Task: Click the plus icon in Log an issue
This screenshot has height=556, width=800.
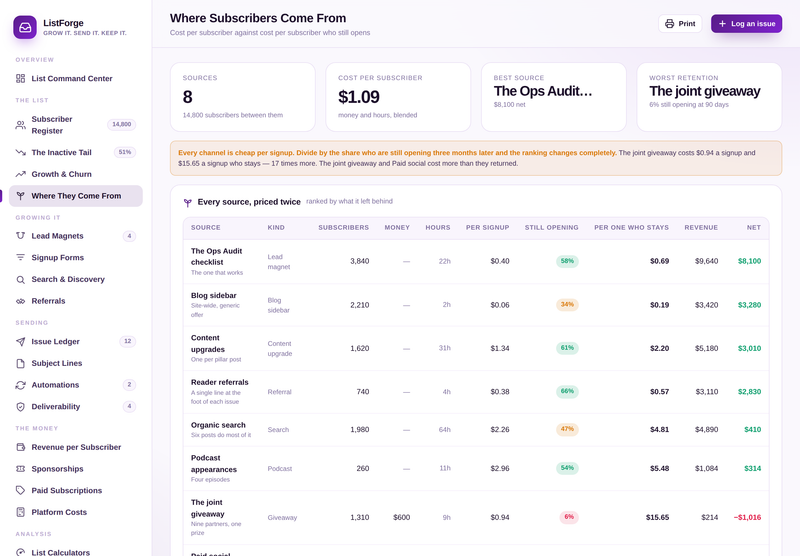Action: [722, 23]
